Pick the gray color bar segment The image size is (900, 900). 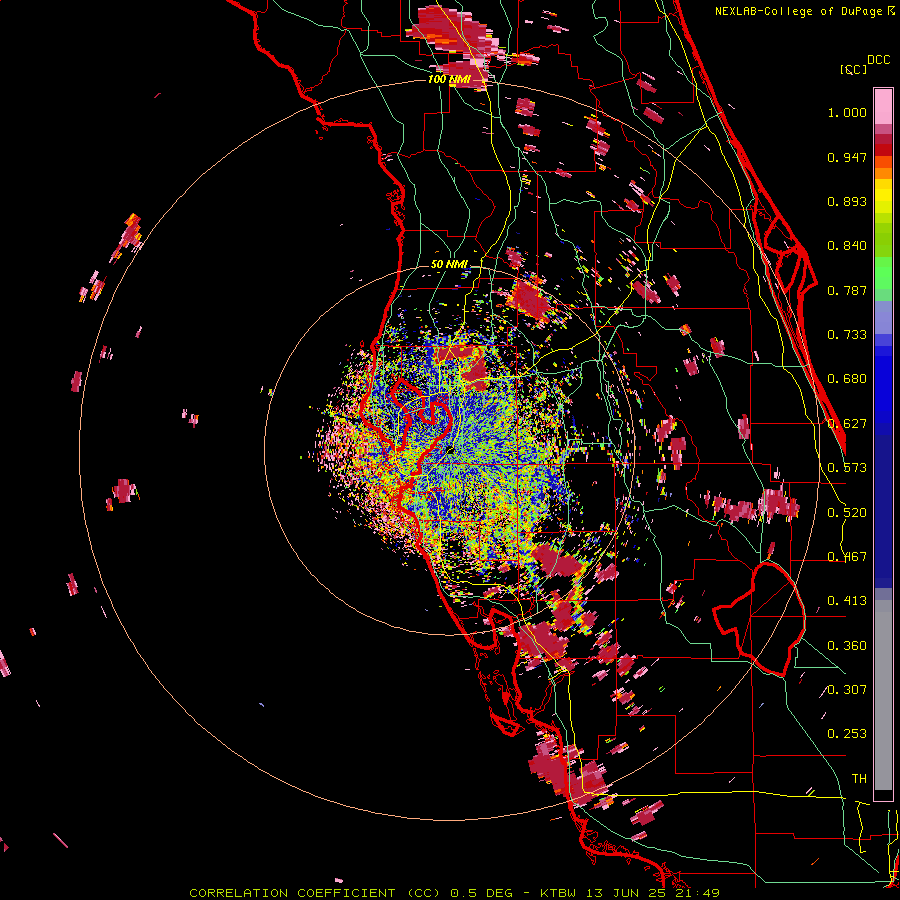[x=883, y=695]
